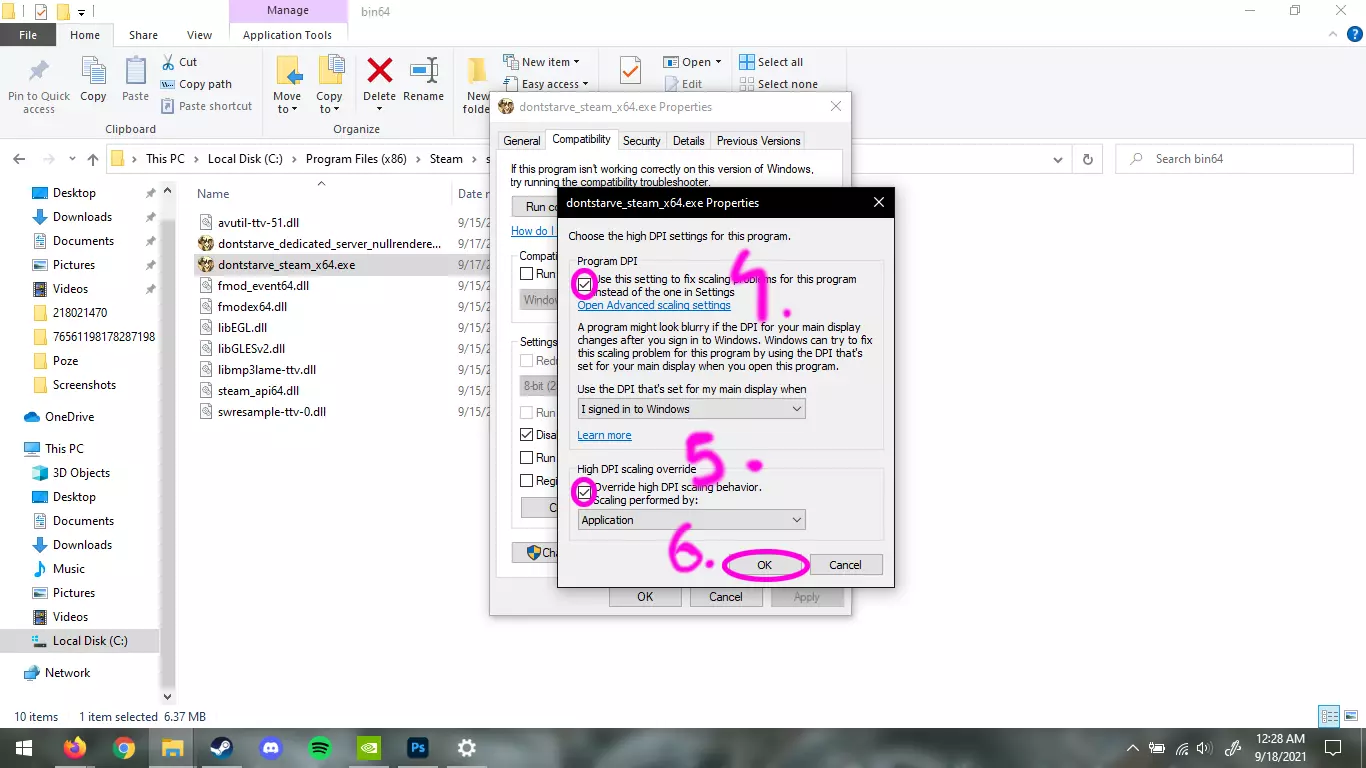Click Select all in the ribbon
1366x768 pixels.
tap(771, 62)
